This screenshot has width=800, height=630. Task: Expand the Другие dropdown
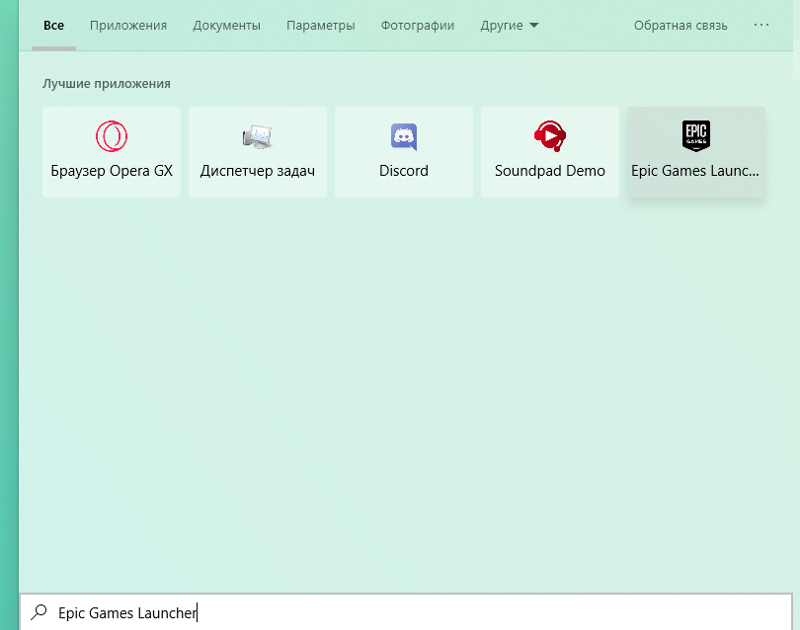[x=509, y=26]
